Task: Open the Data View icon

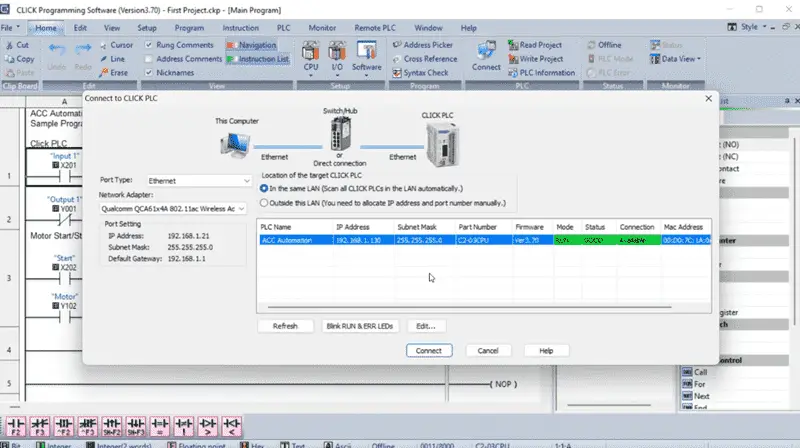Action: coord(655,59)
